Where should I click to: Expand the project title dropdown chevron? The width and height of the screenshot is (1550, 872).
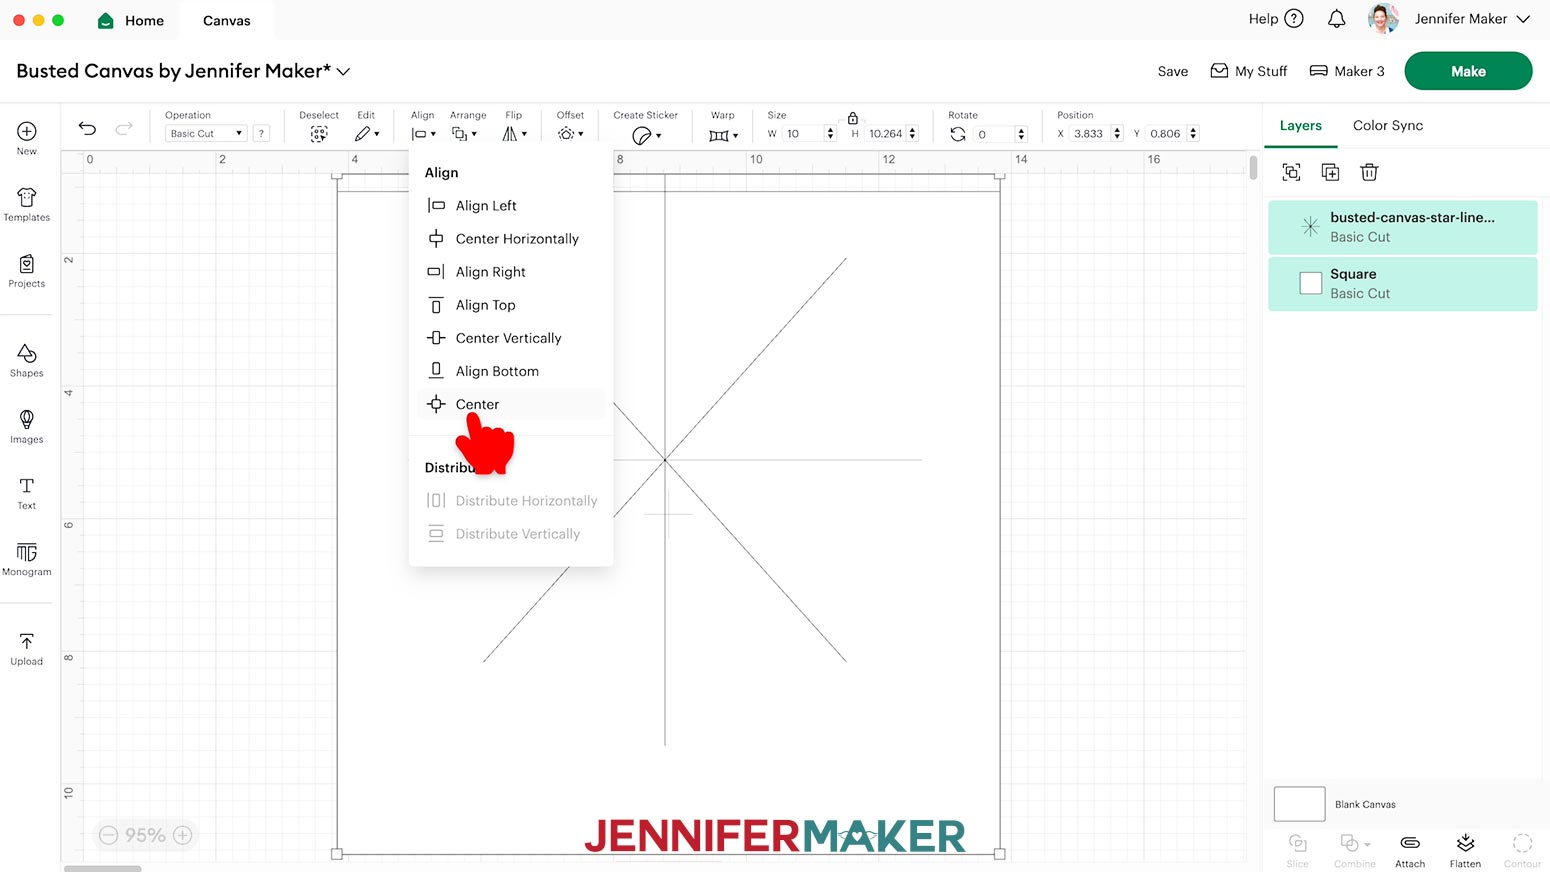tap(343, 72)
